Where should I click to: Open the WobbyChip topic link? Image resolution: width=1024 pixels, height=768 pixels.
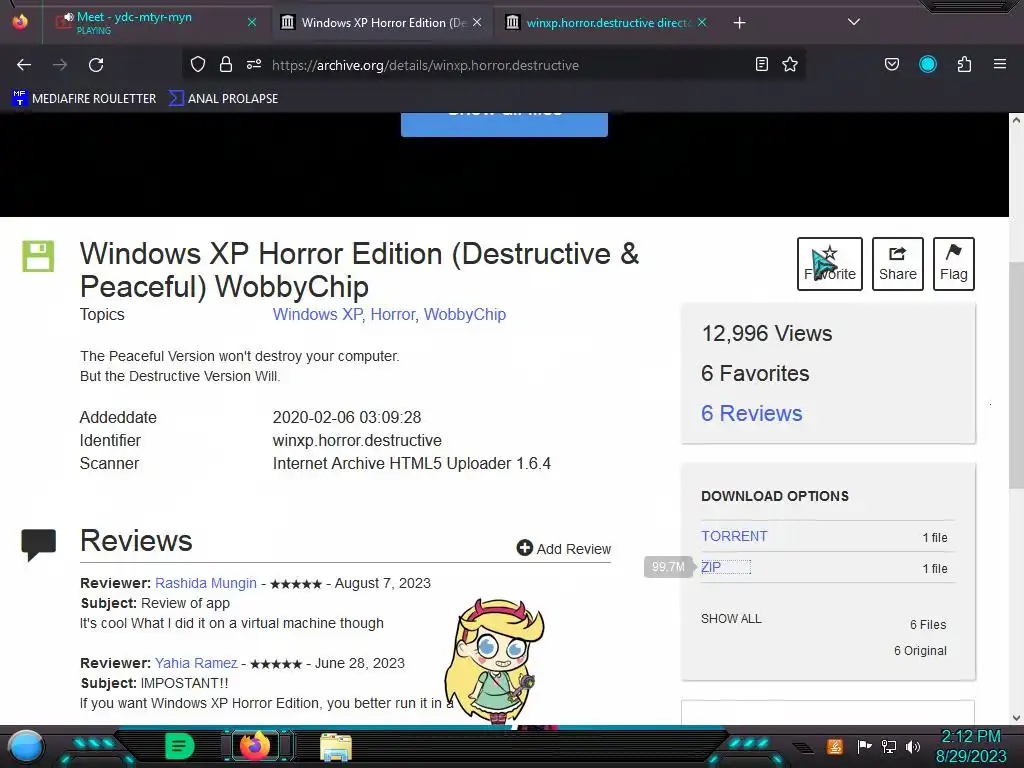(465, 314)
